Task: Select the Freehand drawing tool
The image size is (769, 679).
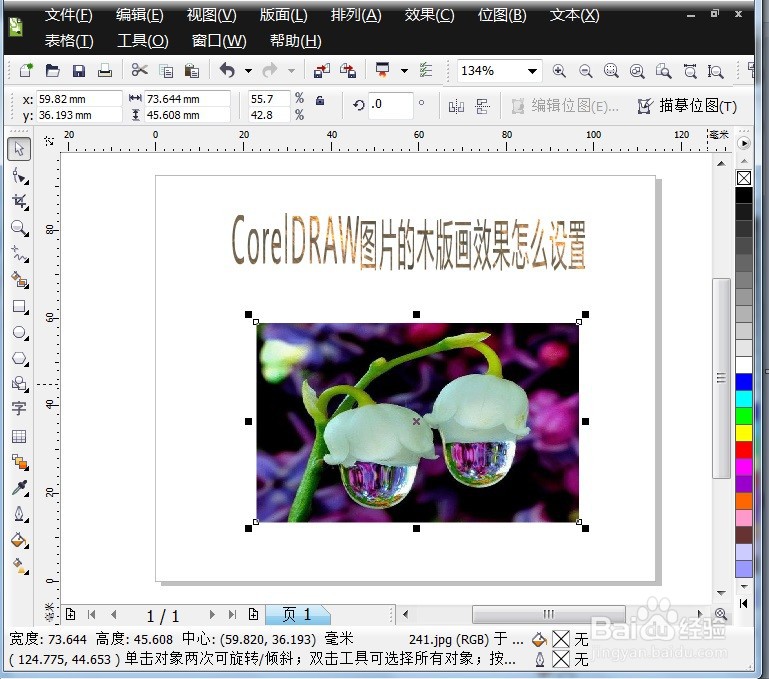Action: point(19,254)
